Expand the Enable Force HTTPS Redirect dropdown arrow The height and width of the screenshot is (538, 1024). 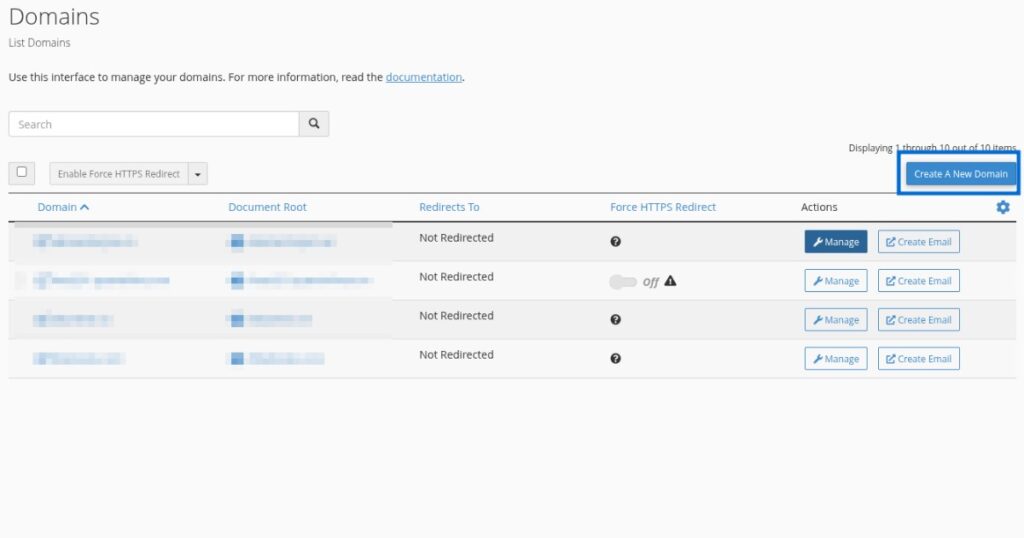(197, 174)
